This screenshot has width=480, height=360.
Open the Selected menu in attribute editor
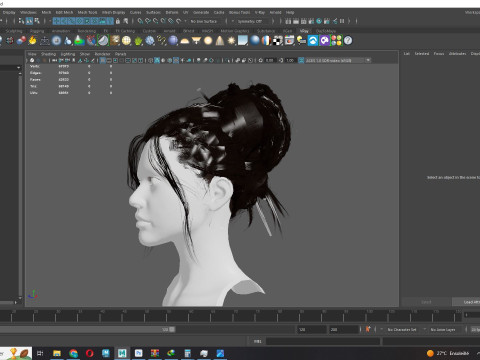click(x=422, y=53)
